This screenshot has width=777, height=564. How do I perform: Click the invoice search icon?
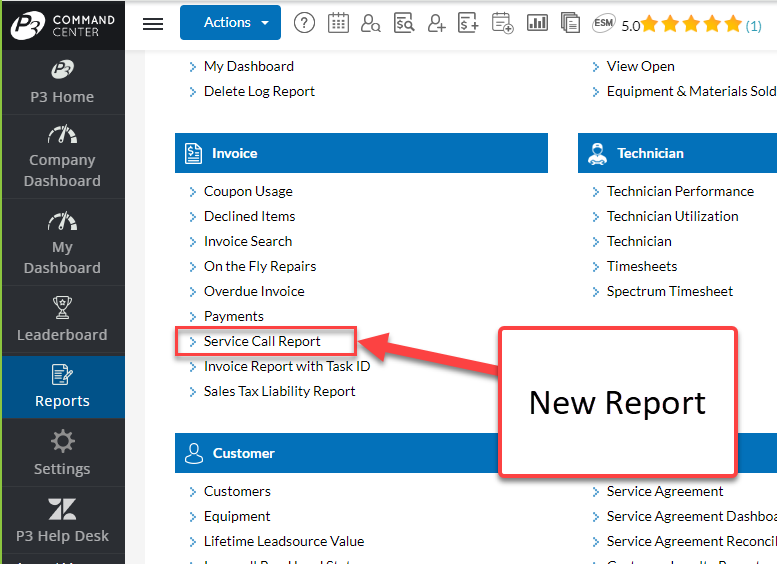coord(404,23)
